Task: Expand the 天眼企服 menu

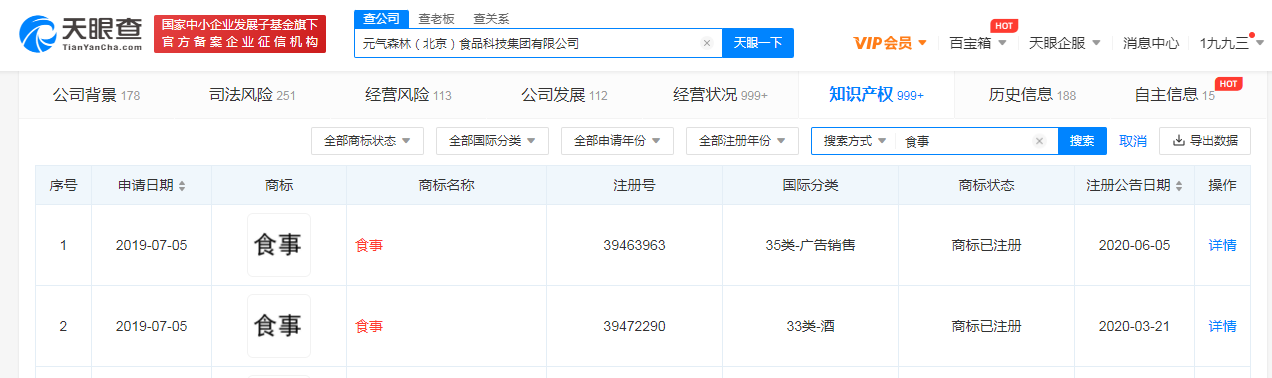Action: (x=1065, y=43)
